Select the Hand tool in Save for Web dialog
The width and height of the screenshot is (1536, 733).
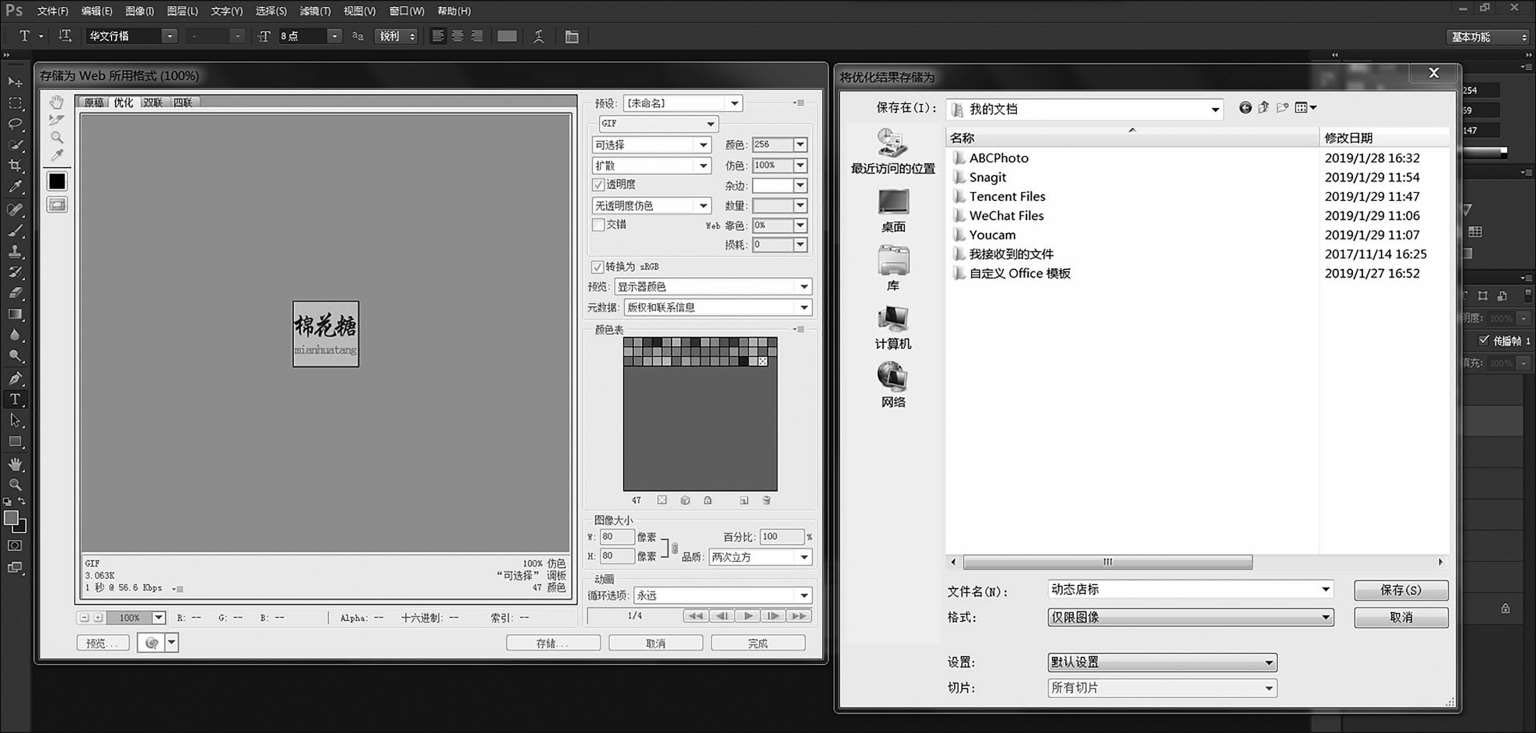point(57,102)
